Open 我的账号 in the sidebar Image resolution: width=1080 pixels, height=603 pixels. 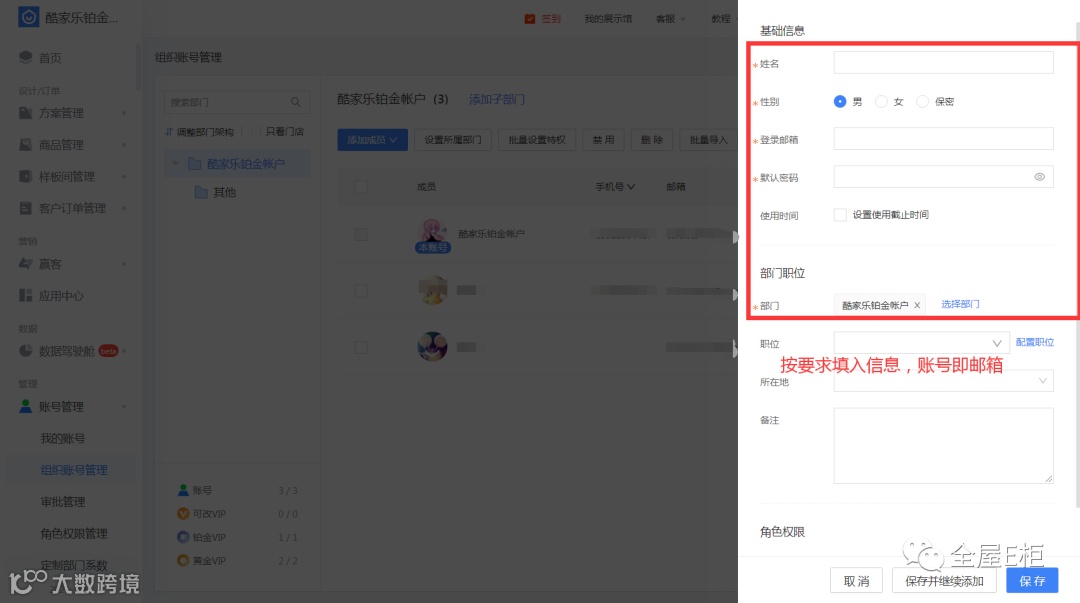(x=63, y=438)
